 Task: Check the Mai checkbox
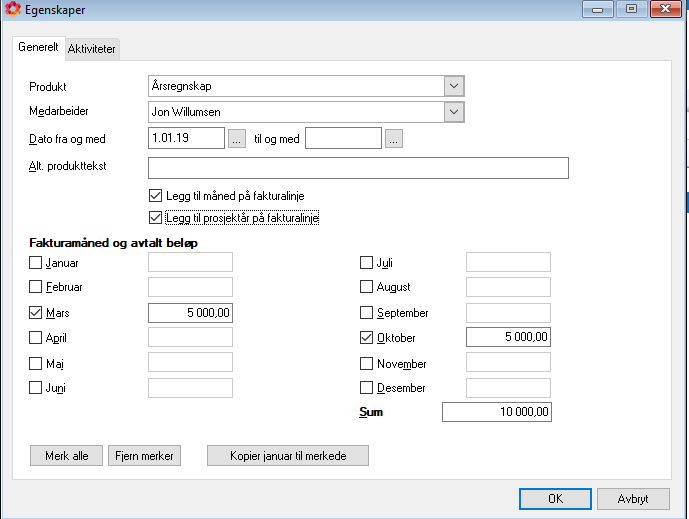point(35,363)
